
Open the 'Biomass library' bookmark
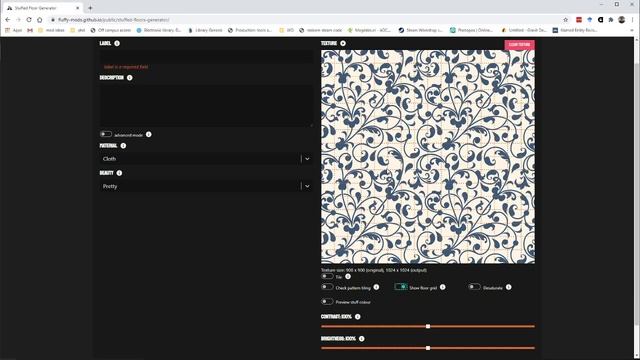pyautogui.click(x=159, y=30)
